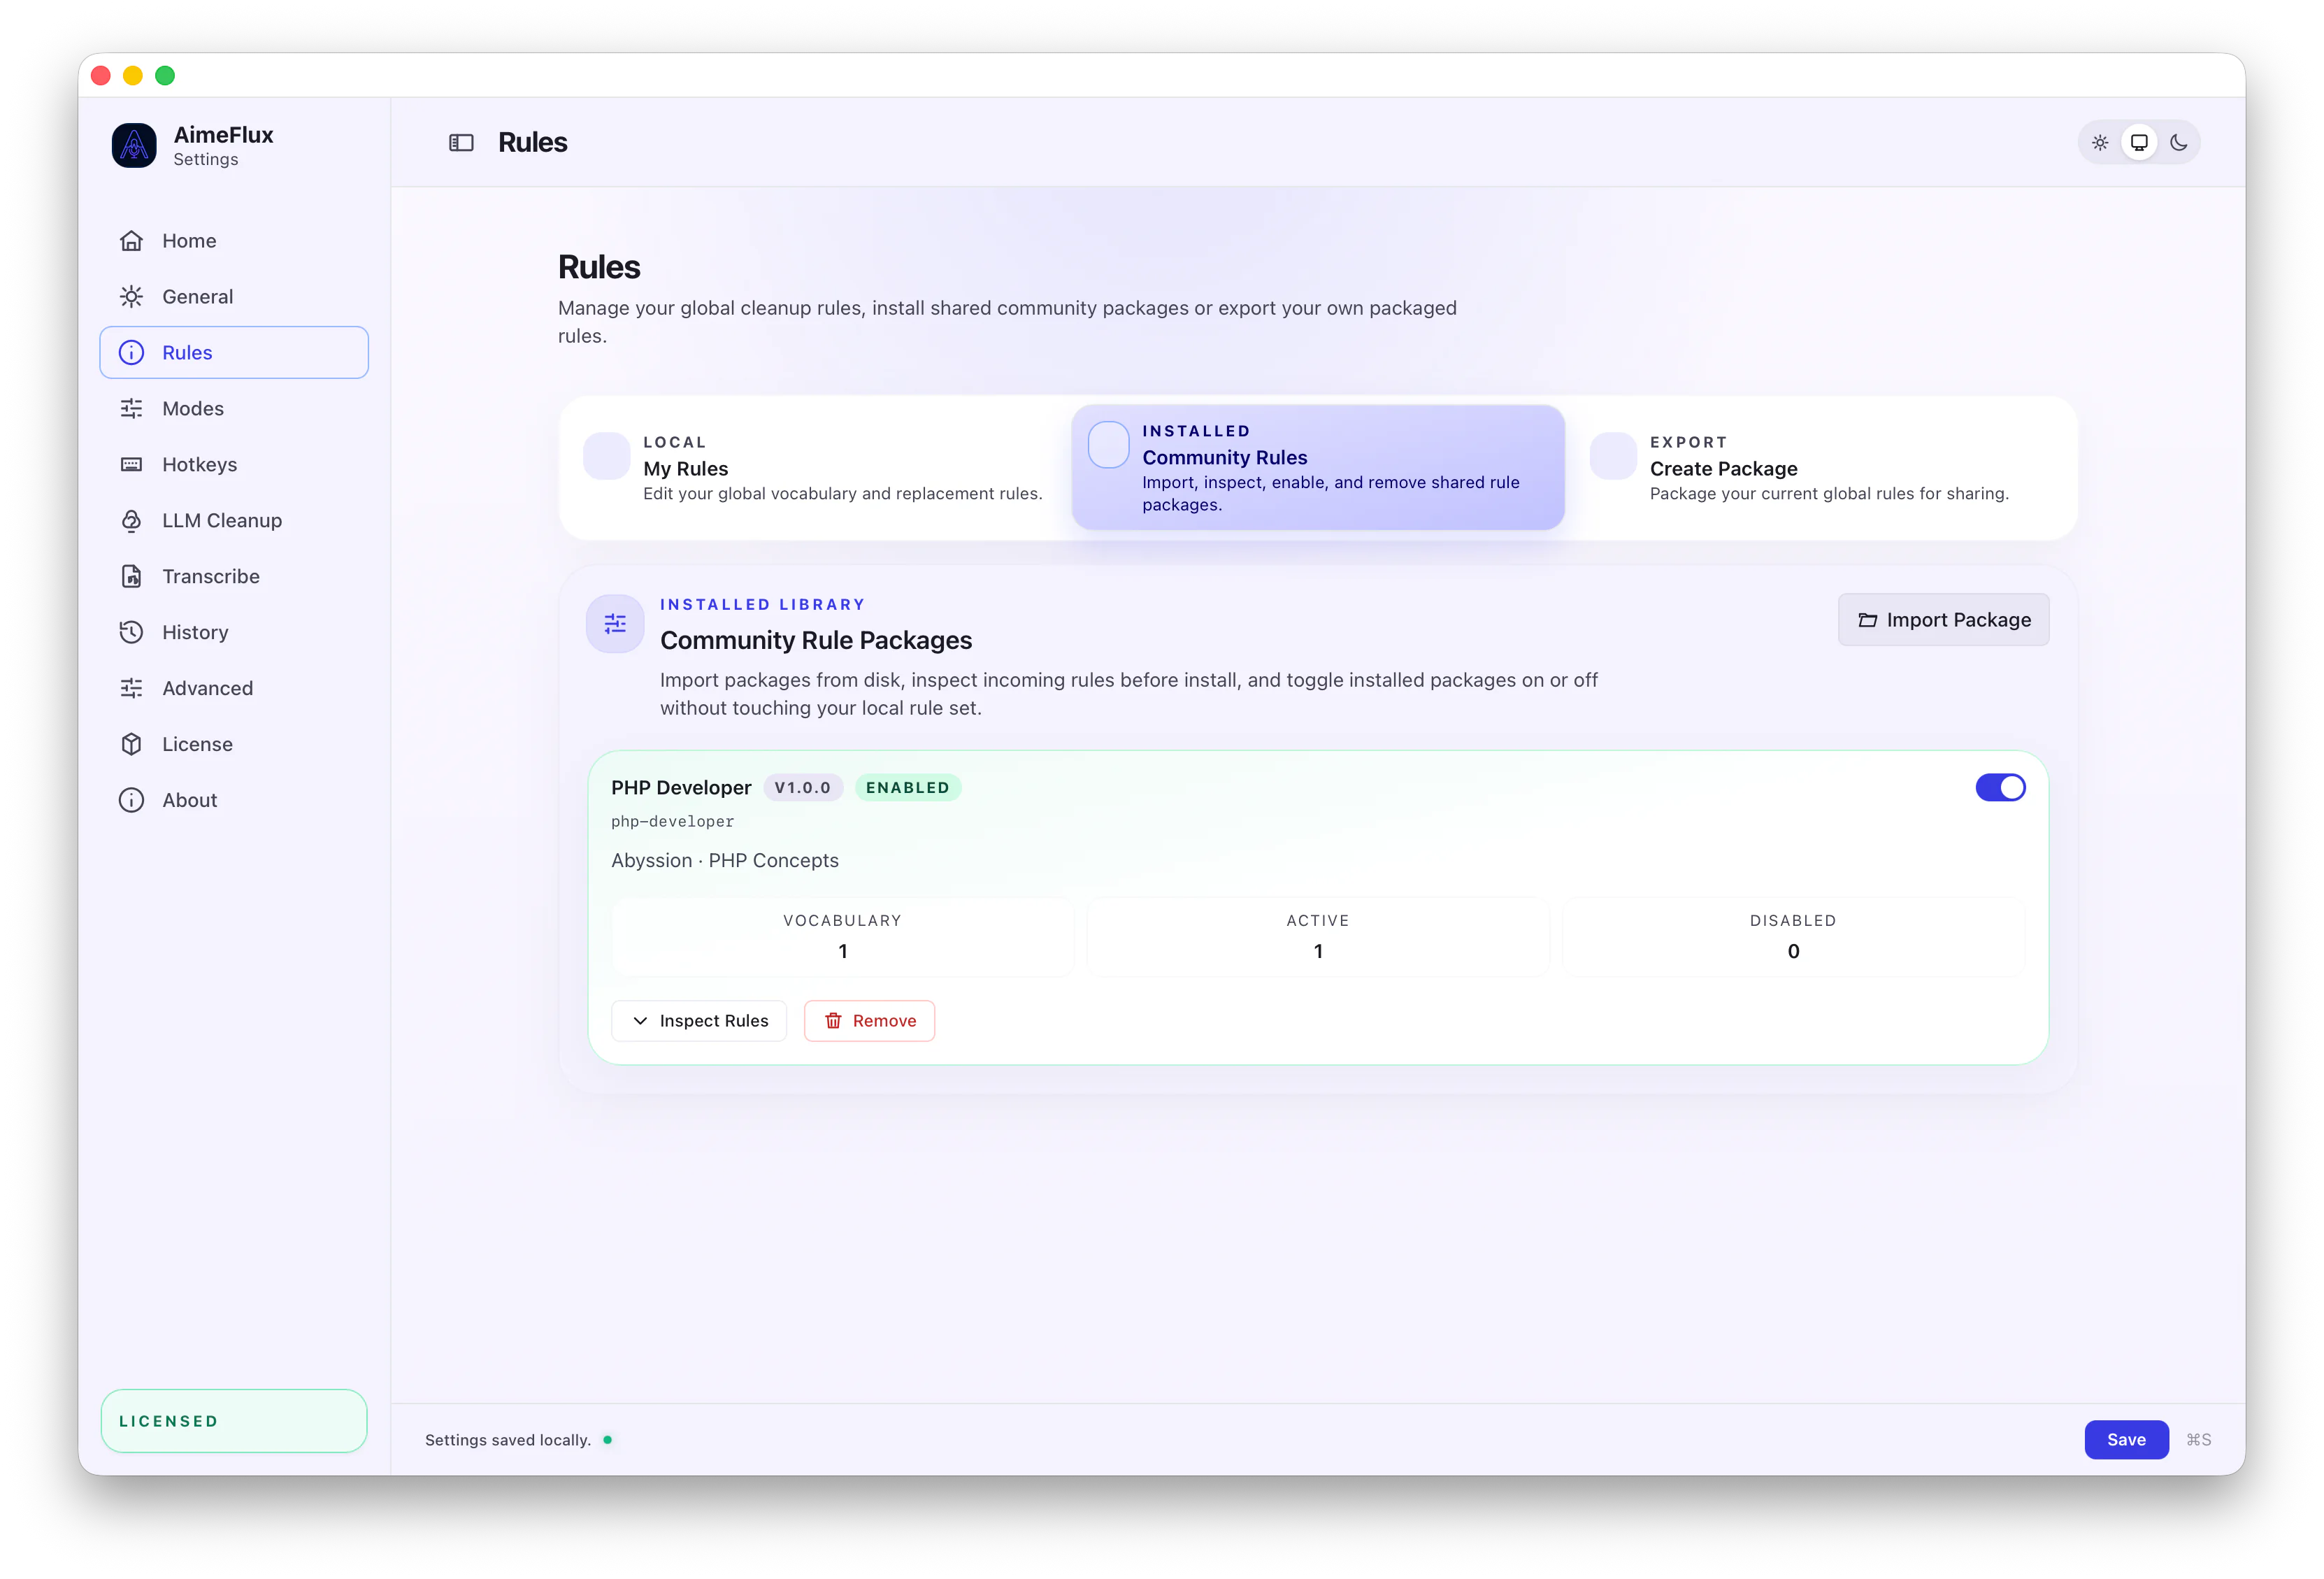Click the About info icon
This screenshot has width=2324, height=1579.
(131, 801)
